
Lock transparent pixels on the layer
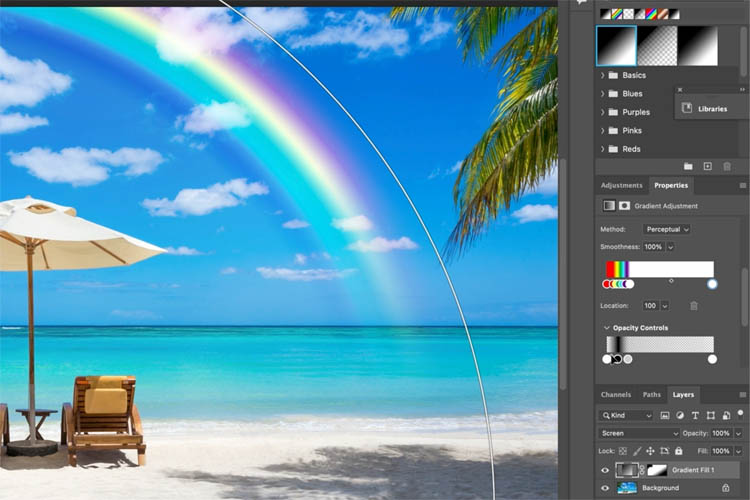pos(622,451)
